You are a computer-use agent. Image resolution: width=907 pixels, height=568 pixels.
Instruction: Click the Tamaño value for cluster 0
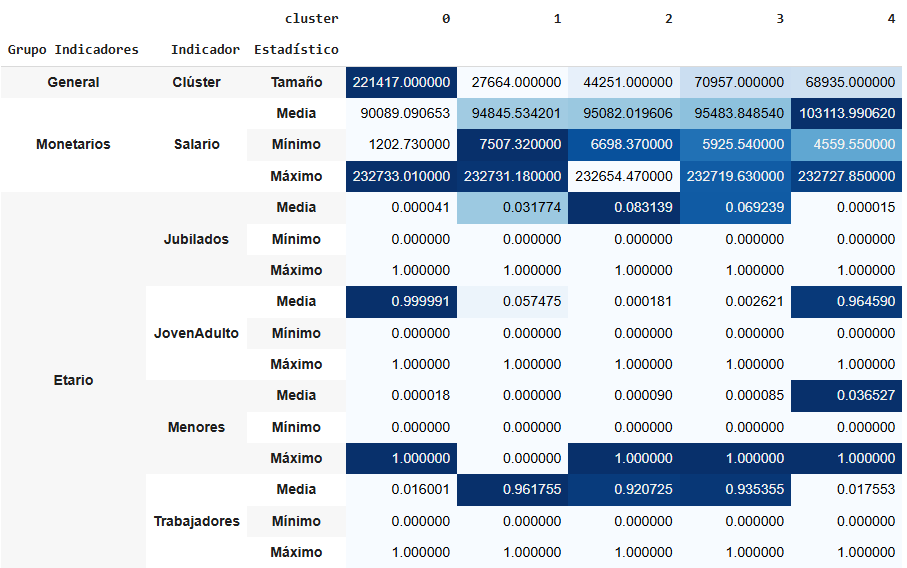(401, 82)
